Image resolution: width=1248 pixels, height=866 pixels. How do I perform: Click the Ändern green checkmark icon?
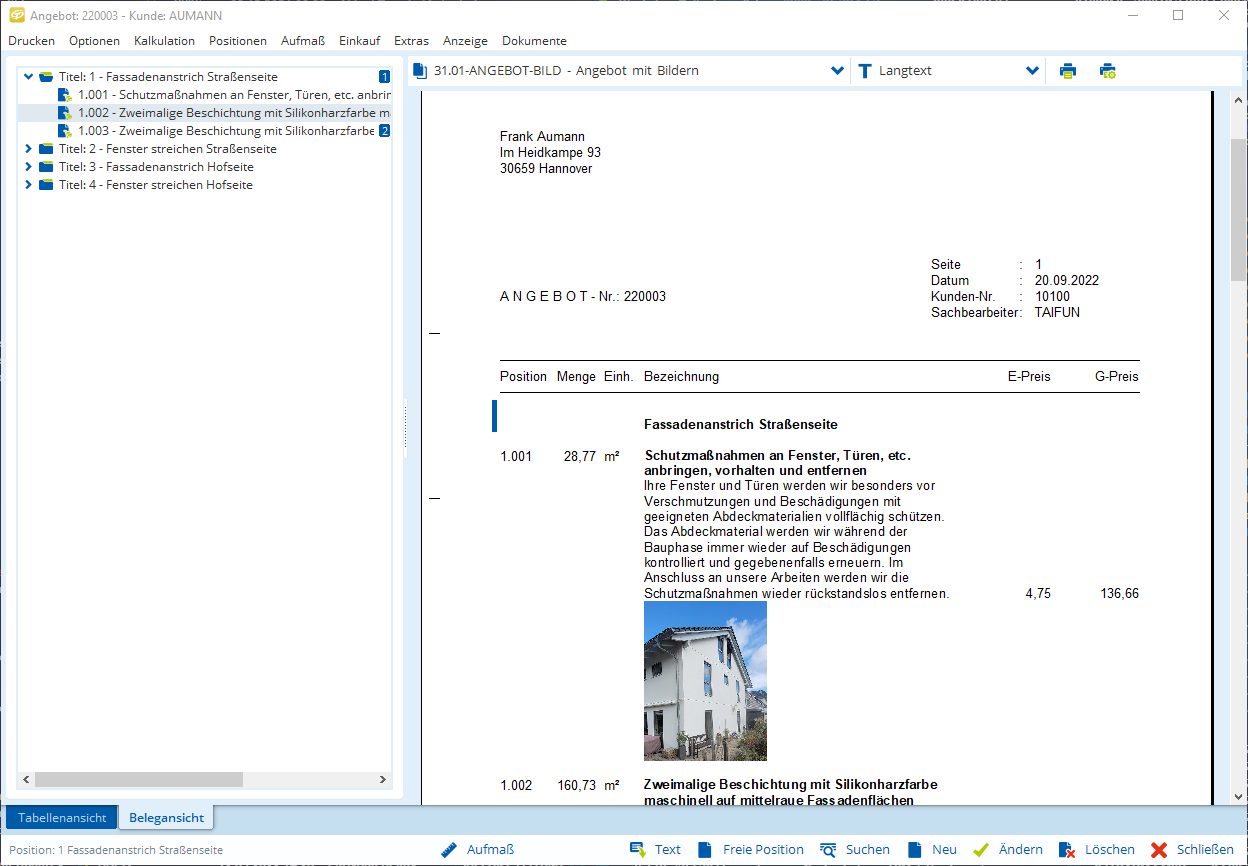click(x=980, y=850)
